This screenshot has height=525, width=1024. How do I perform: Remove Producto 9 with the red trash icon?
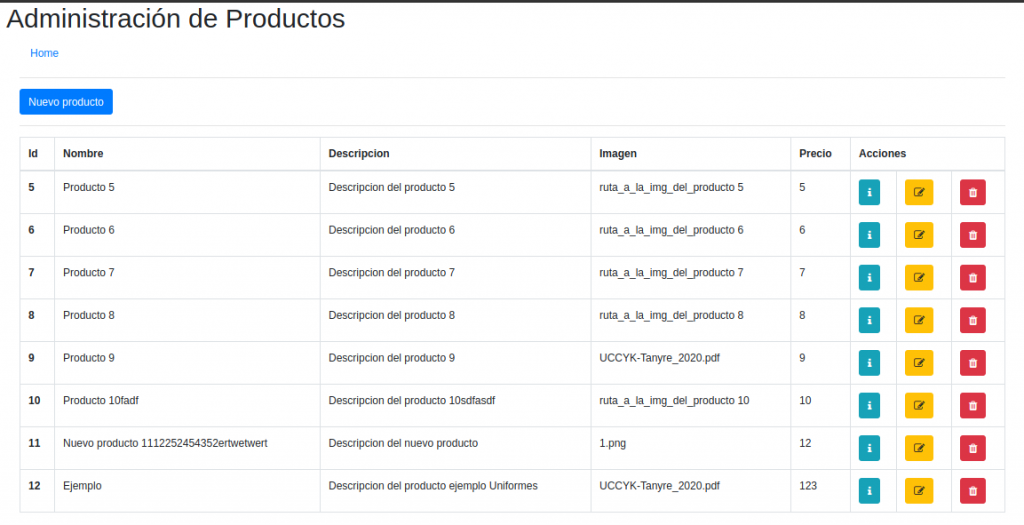972,363
